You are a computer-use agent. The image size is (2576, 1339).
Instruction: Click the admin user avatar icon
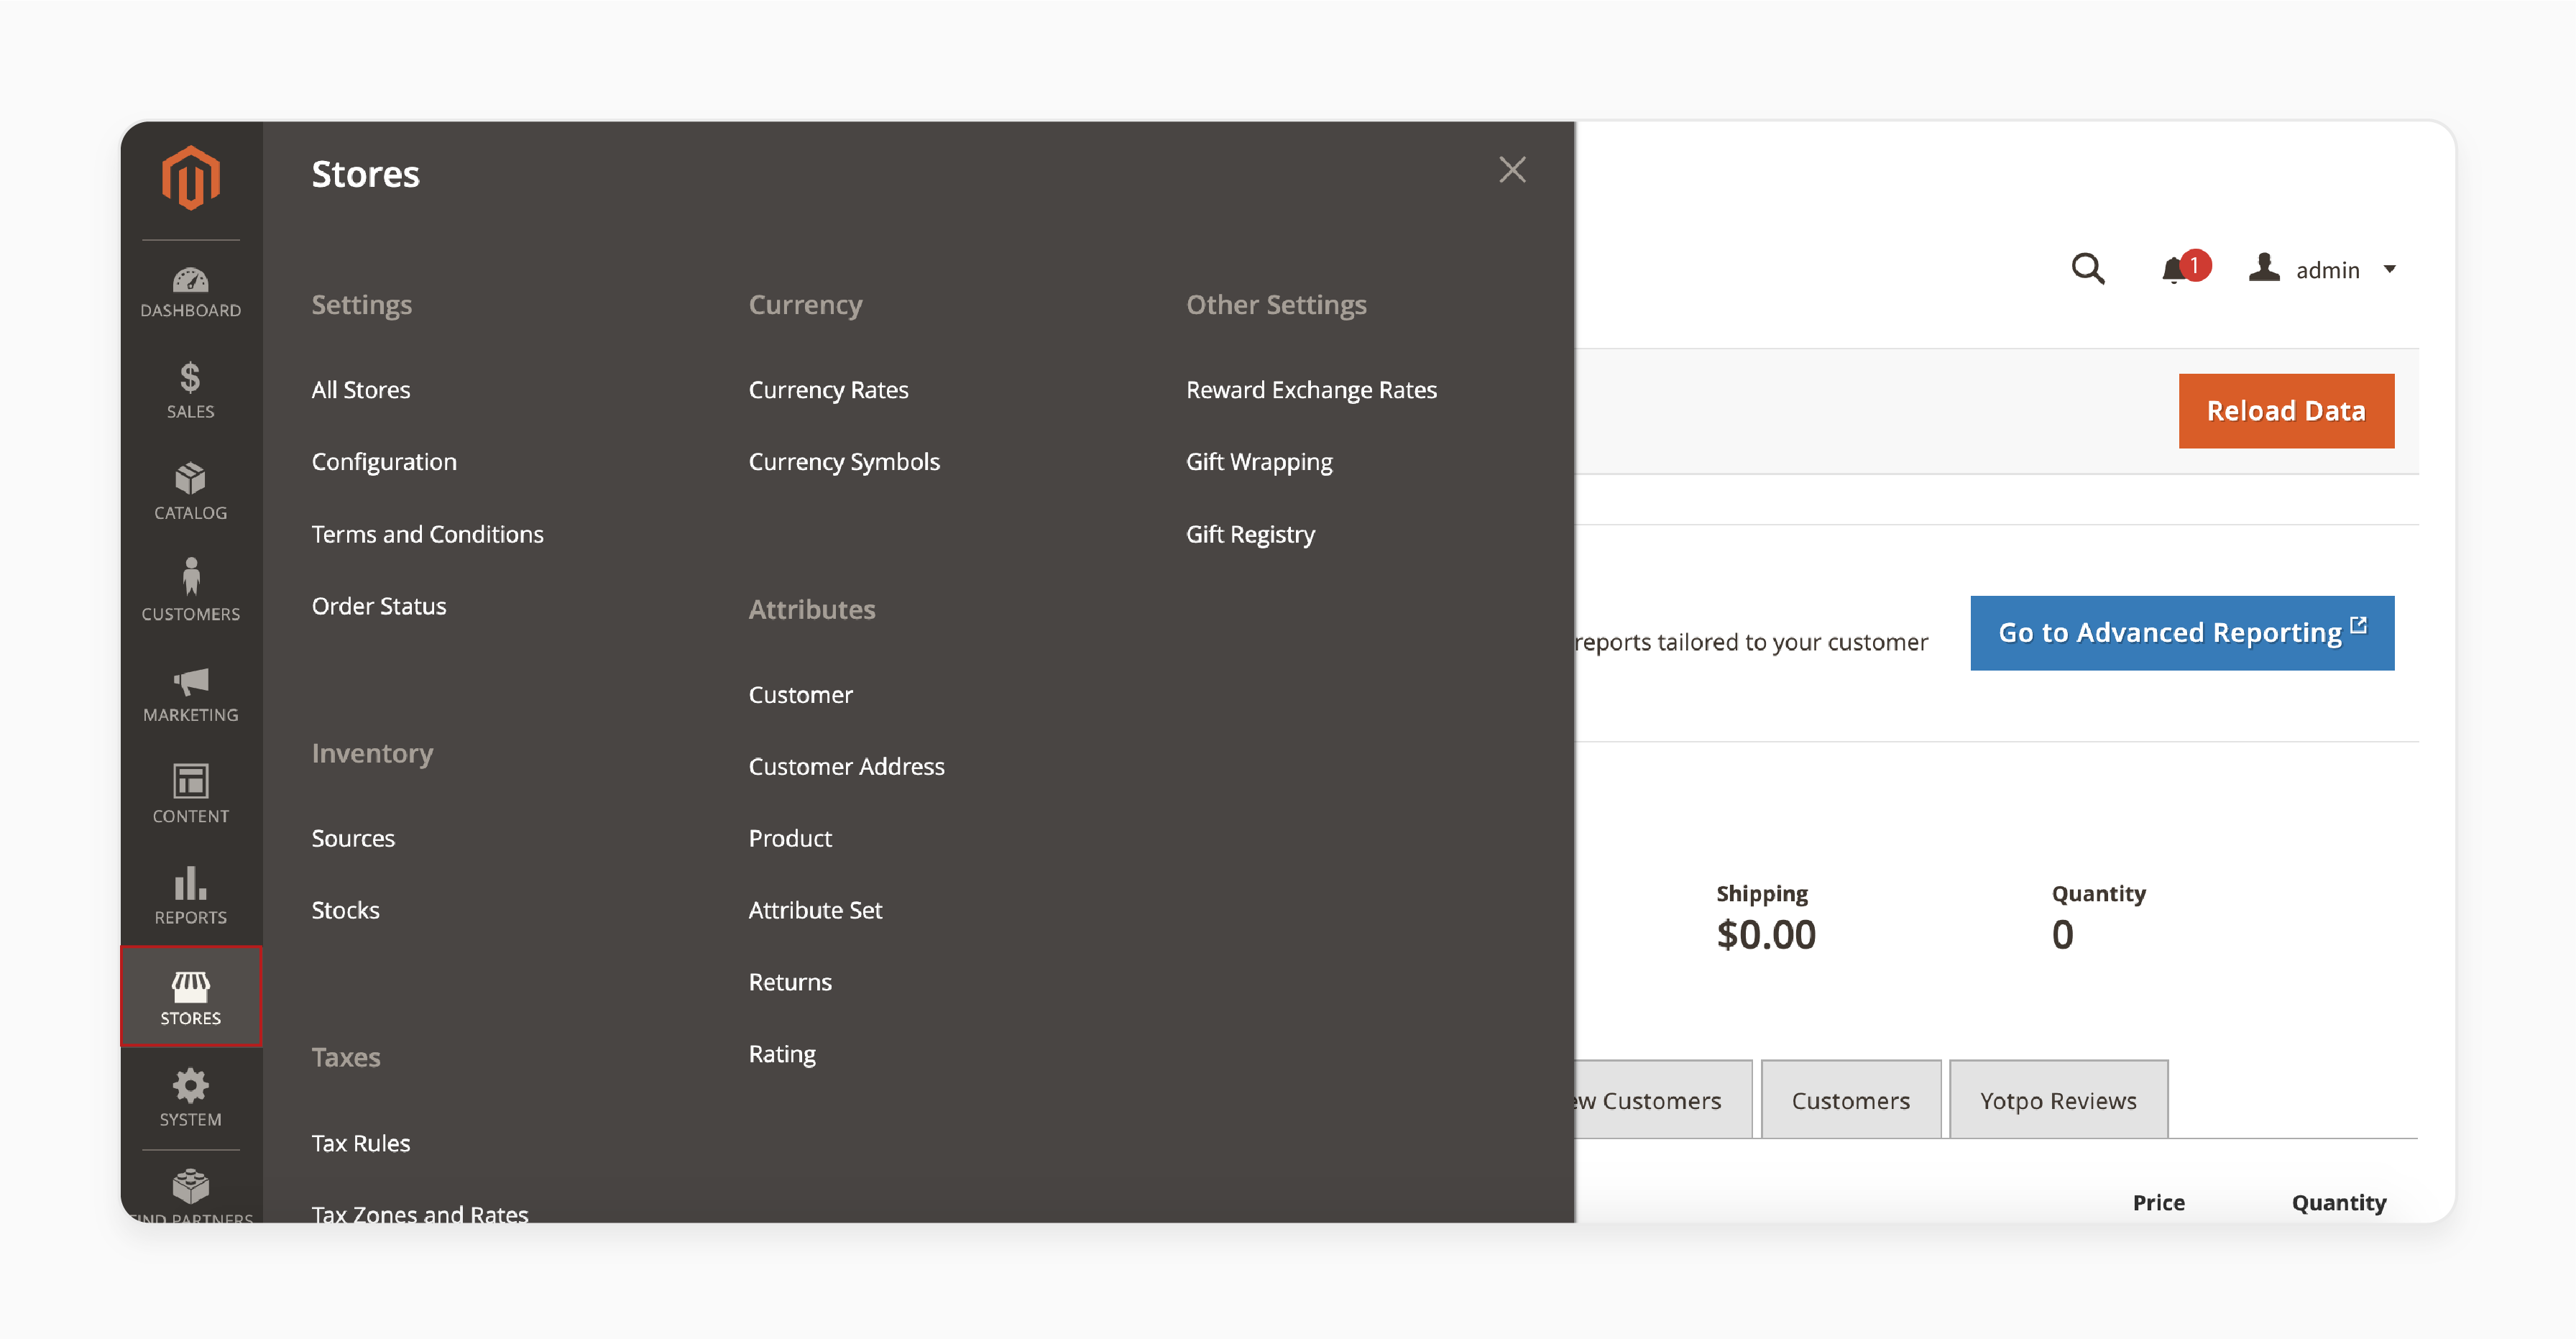(2265, 267)
